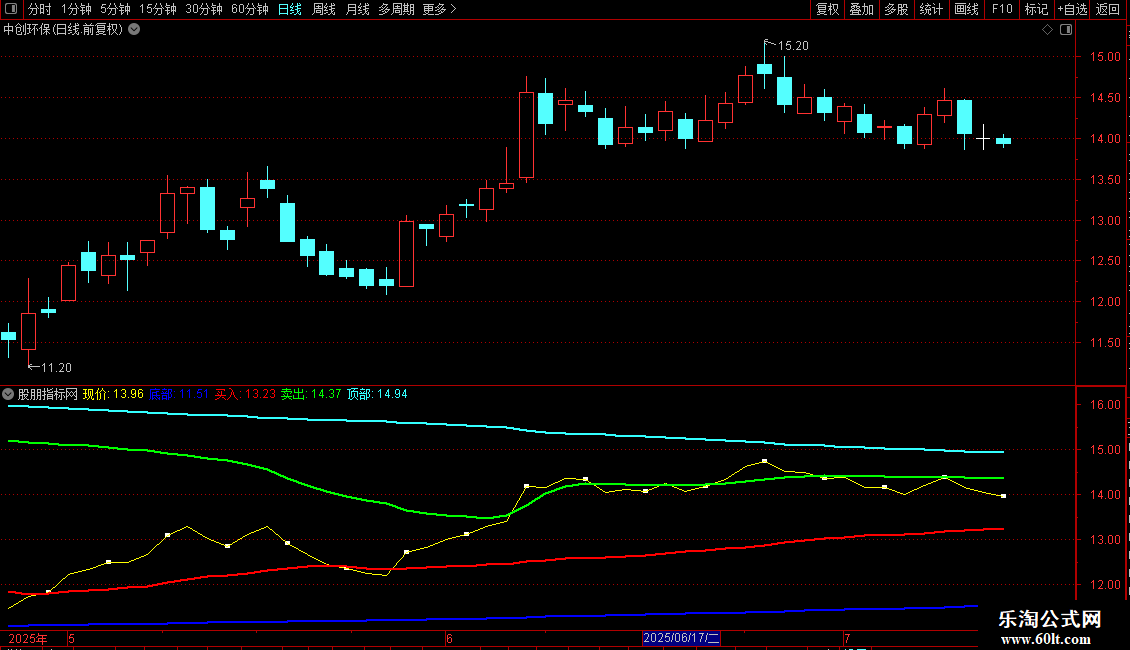Screen dimensions: 1130x650
Task: Click the stock title 中创环保(日线.前复权)
Action: [63, 30]
